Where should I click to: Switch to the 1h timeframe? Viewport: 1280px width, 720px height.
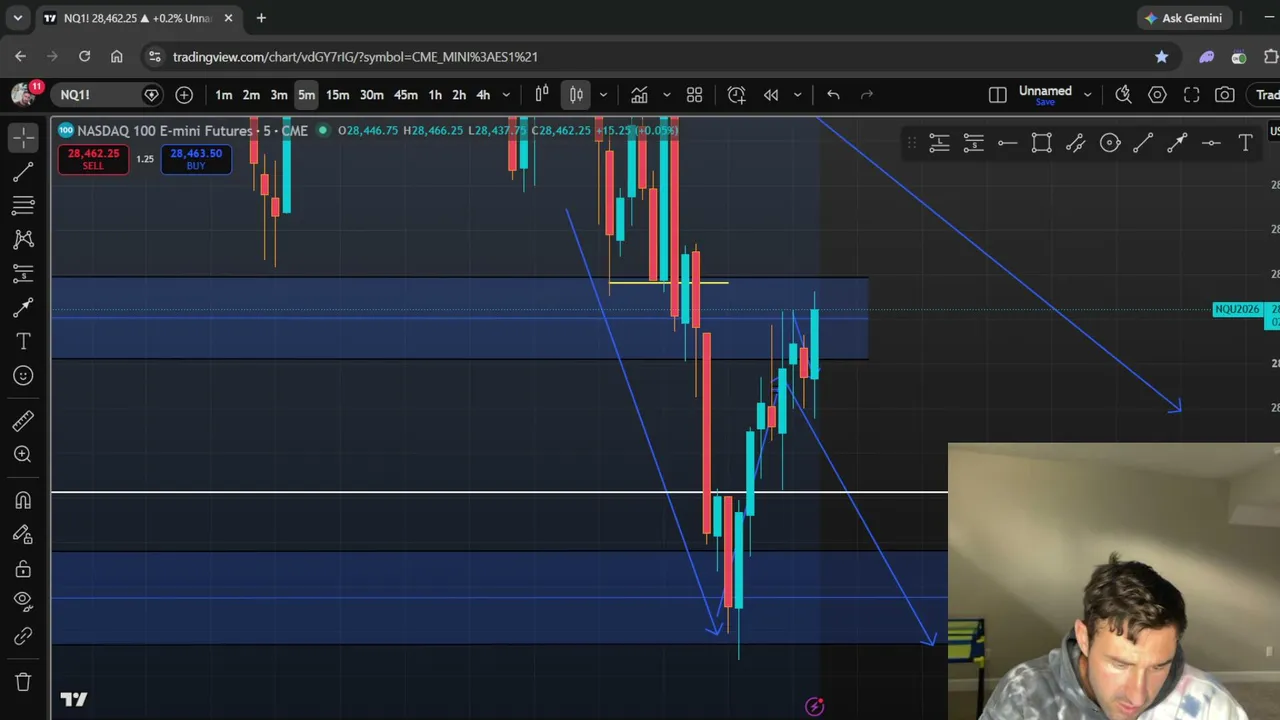click(435, 95)
